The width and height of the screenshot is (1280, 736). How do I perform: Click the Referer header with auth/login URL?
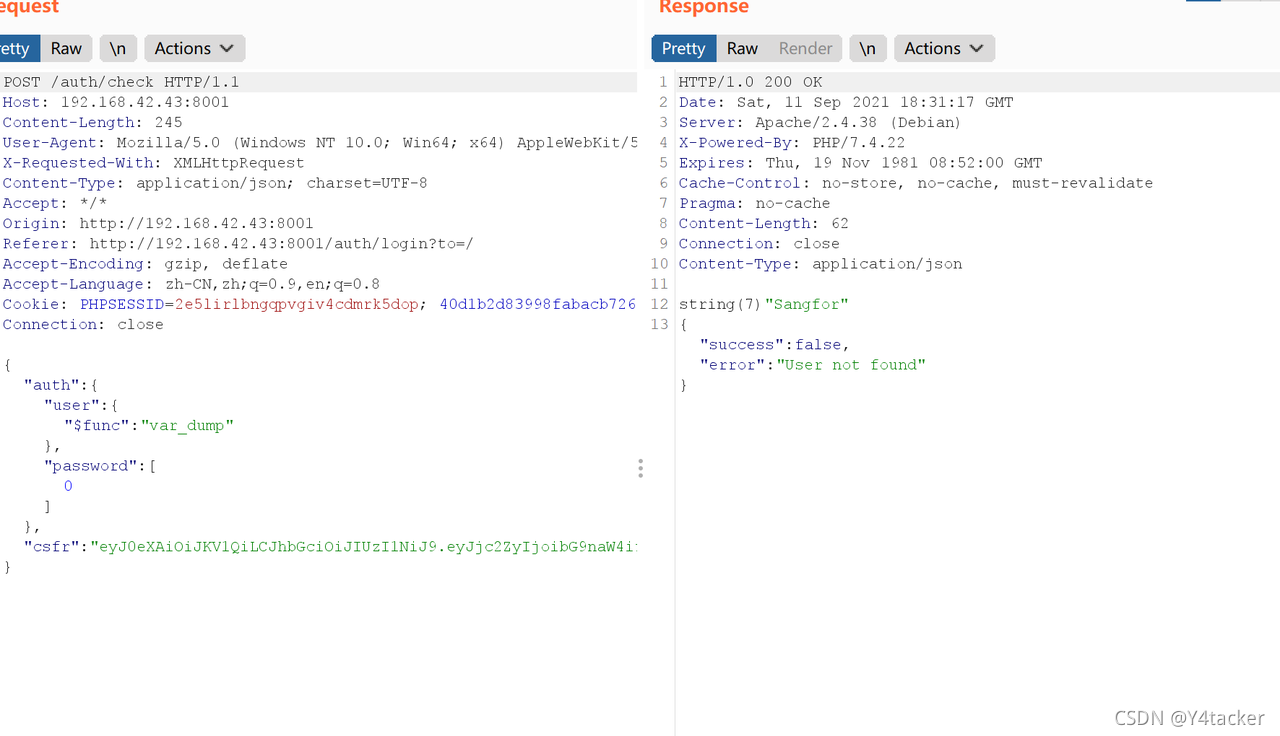238,243
